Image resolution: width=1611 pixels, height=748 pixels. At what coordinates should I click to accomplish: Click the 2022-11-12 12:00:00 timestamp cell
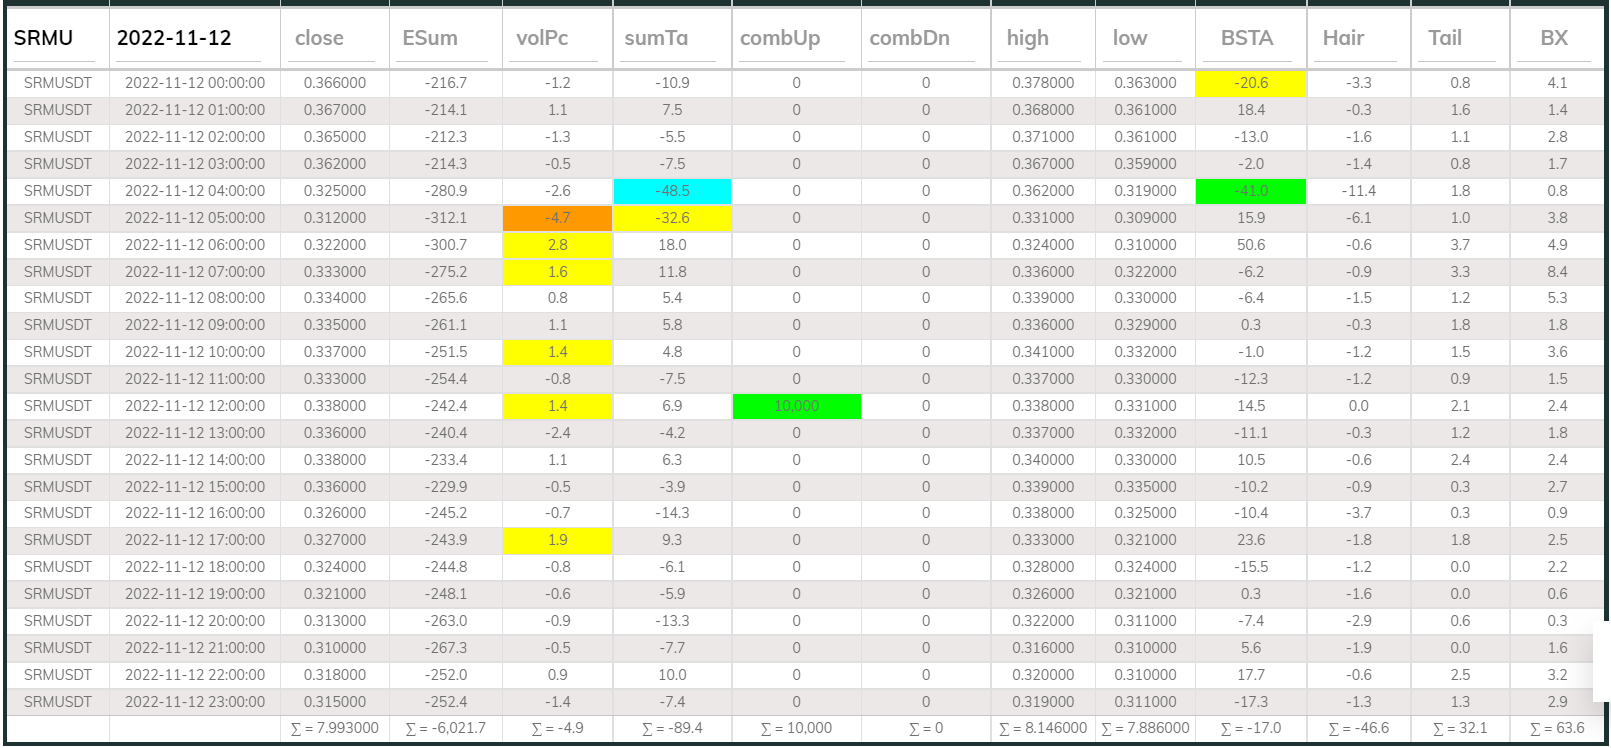[195, 406]
